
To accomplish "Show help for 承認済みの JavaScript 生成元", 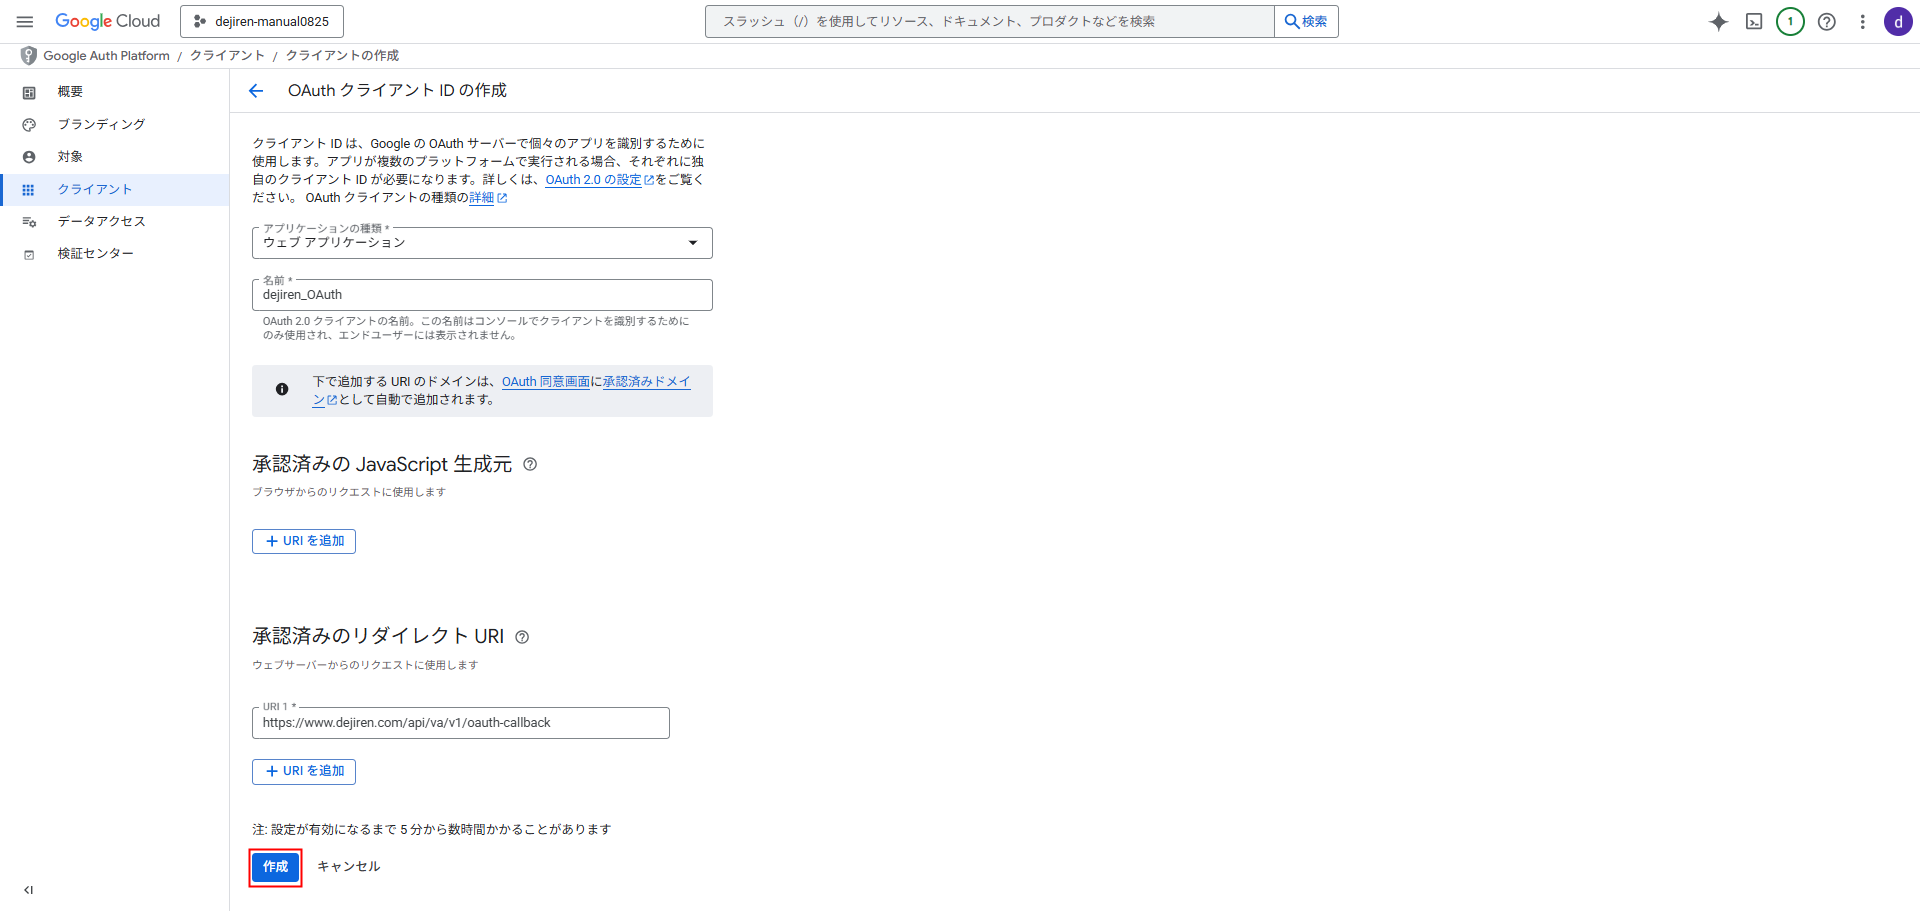I will [x=530, y=464].
